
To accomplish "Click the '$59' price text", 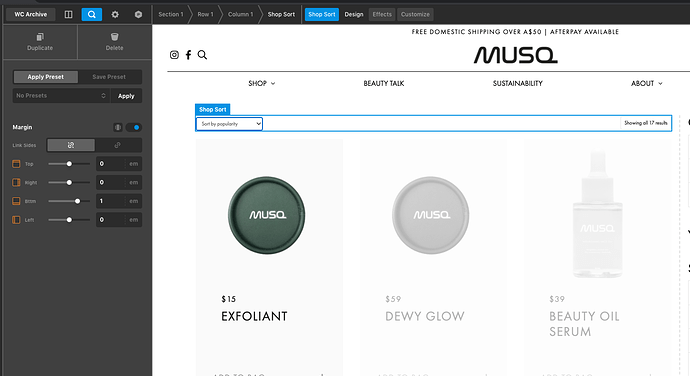I will (x=393, y=299).
